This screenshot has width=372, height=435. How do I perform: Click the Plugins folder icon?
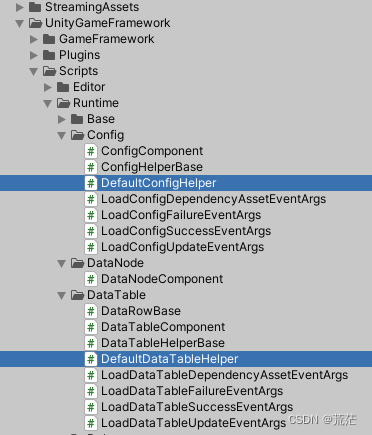tap(49, 55)
